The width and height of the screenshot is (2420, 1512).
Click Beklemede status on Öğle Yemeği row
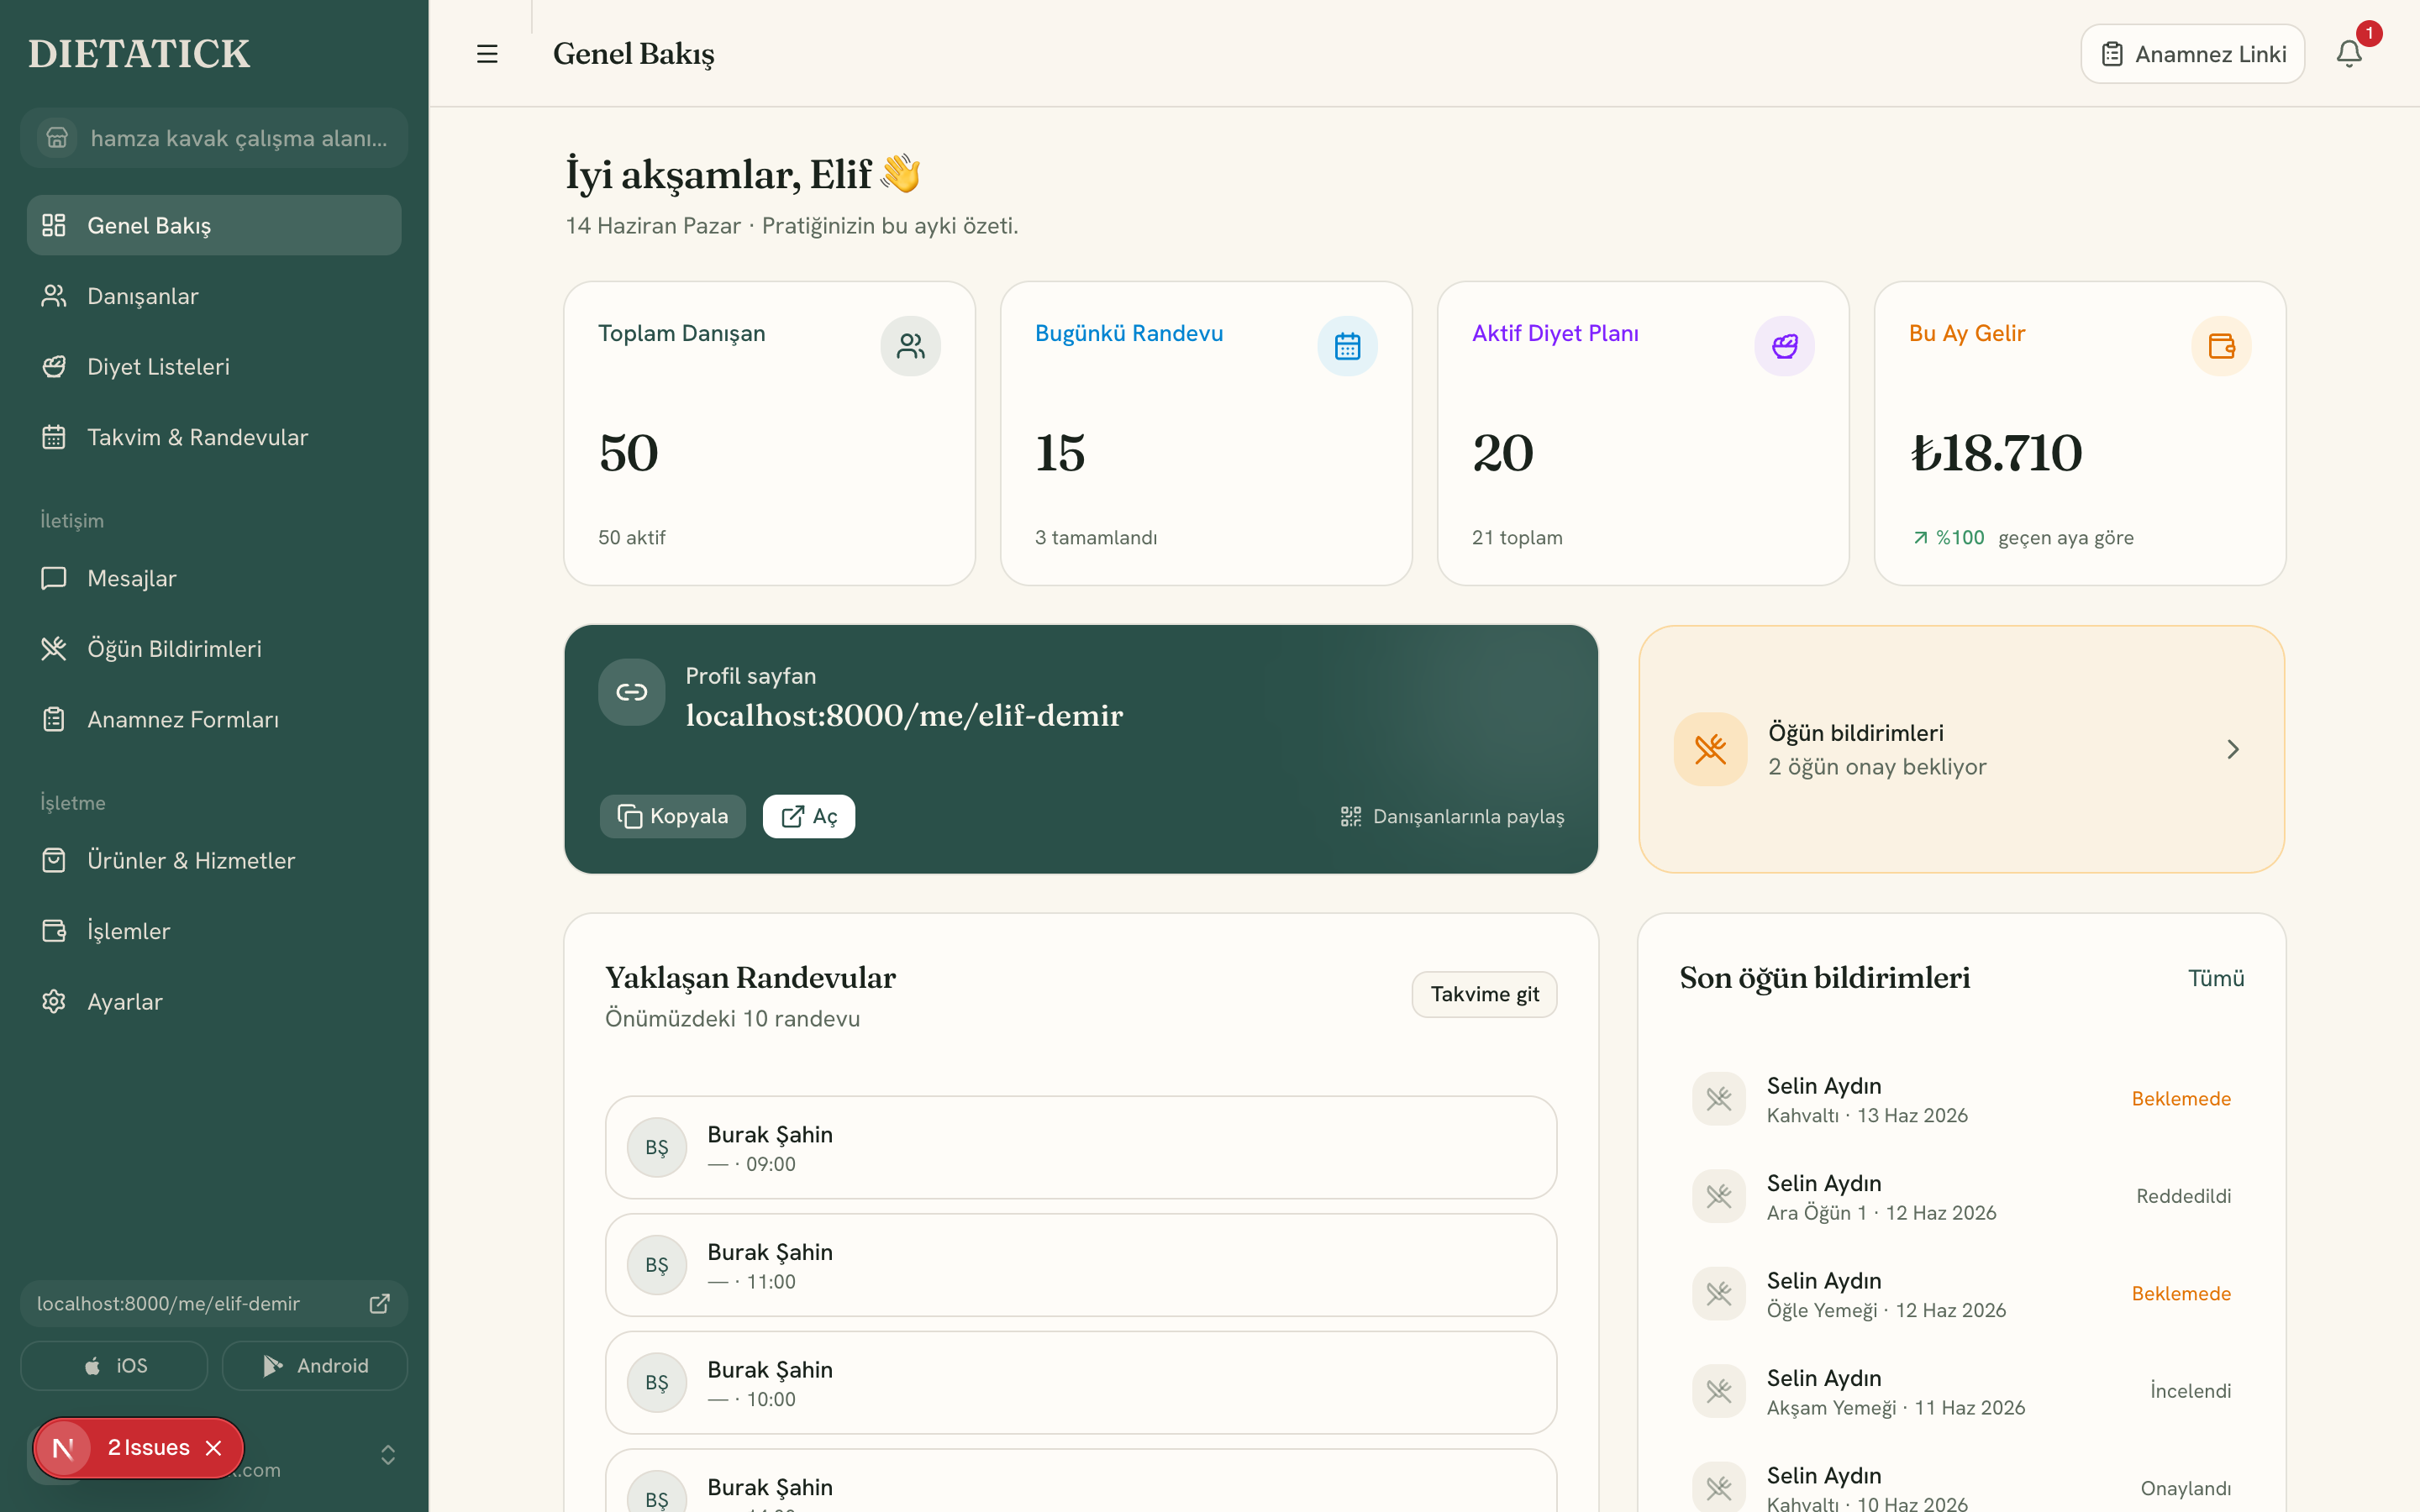pos(2181,1294)
